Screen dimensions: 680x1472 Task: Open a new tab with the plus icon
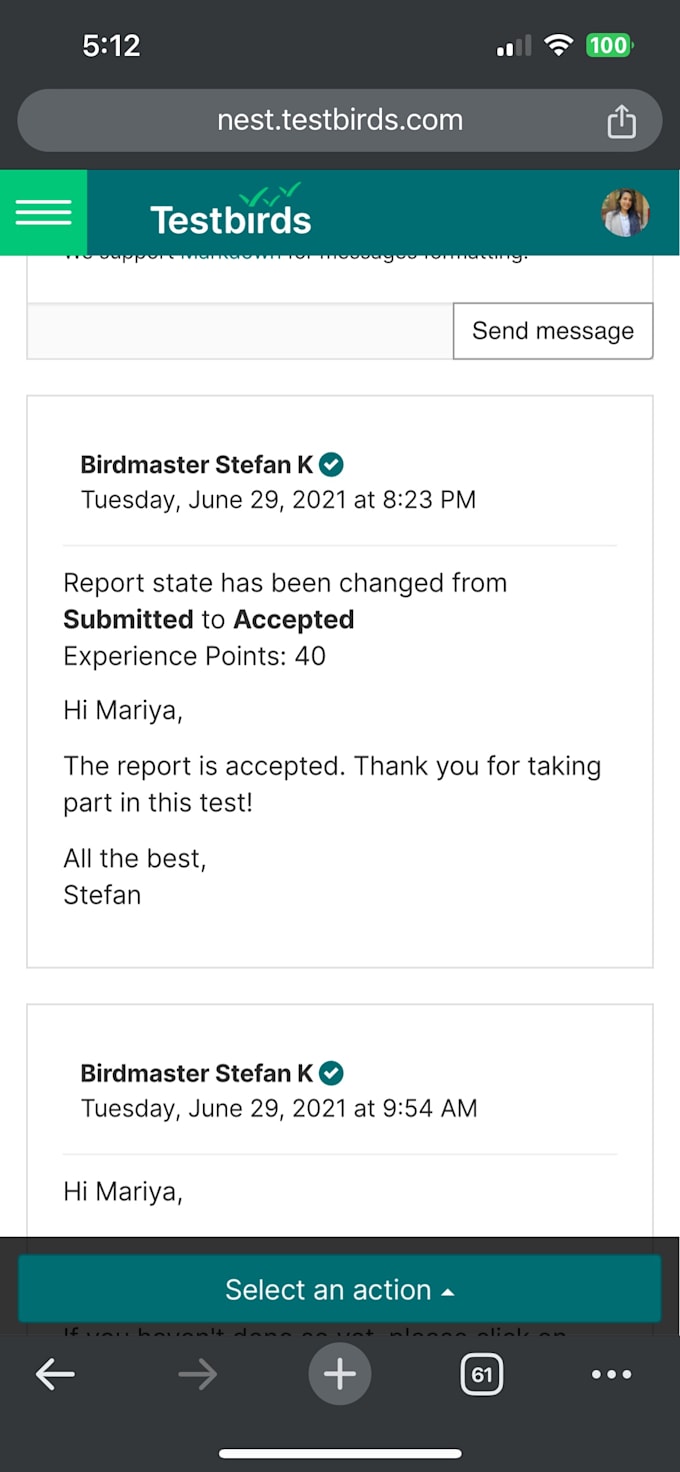pos(339,1374)
